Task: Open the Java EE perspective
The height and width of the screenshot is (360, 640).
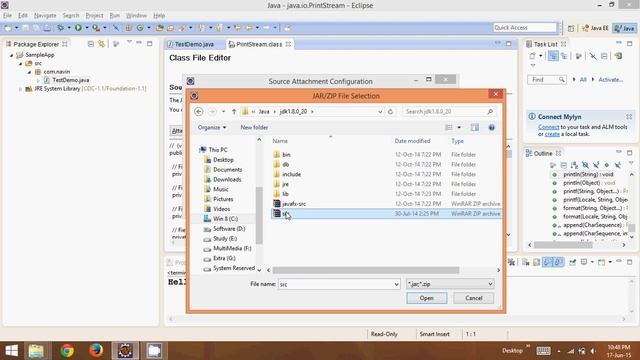Action: tap(595, 28)
